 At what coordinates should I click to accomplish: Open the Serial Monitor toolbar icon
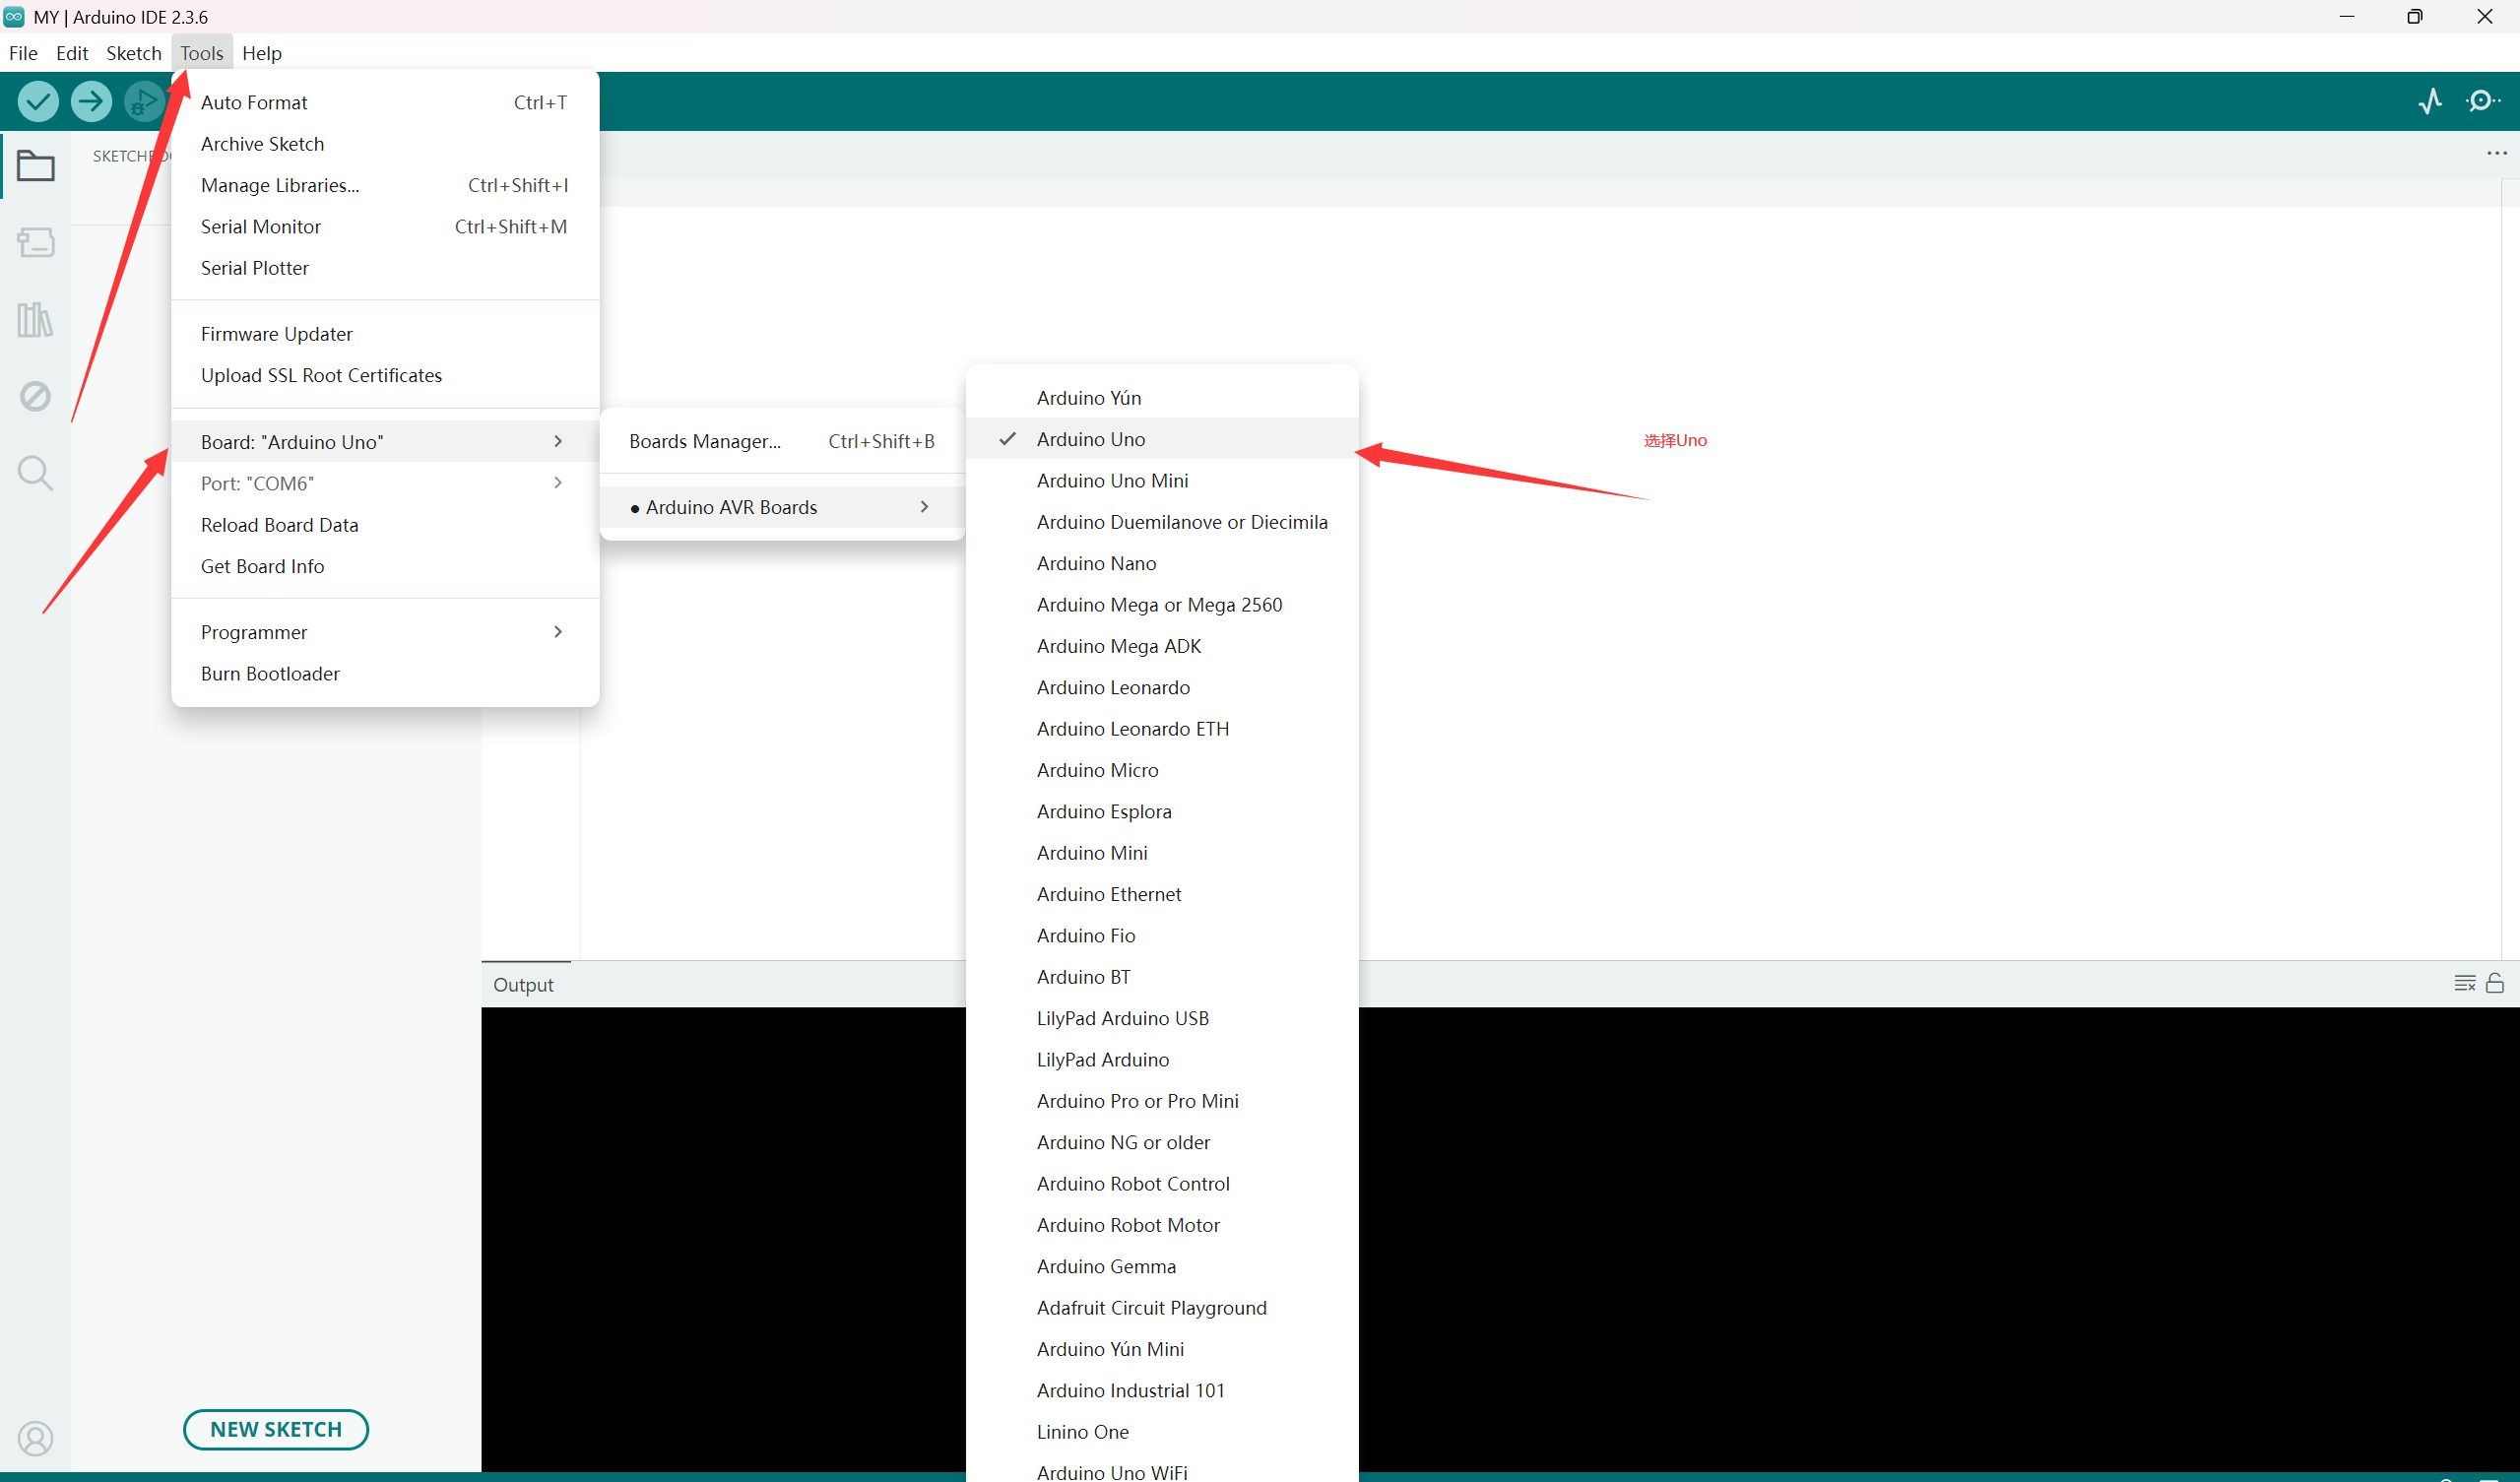pos(2482,101)
